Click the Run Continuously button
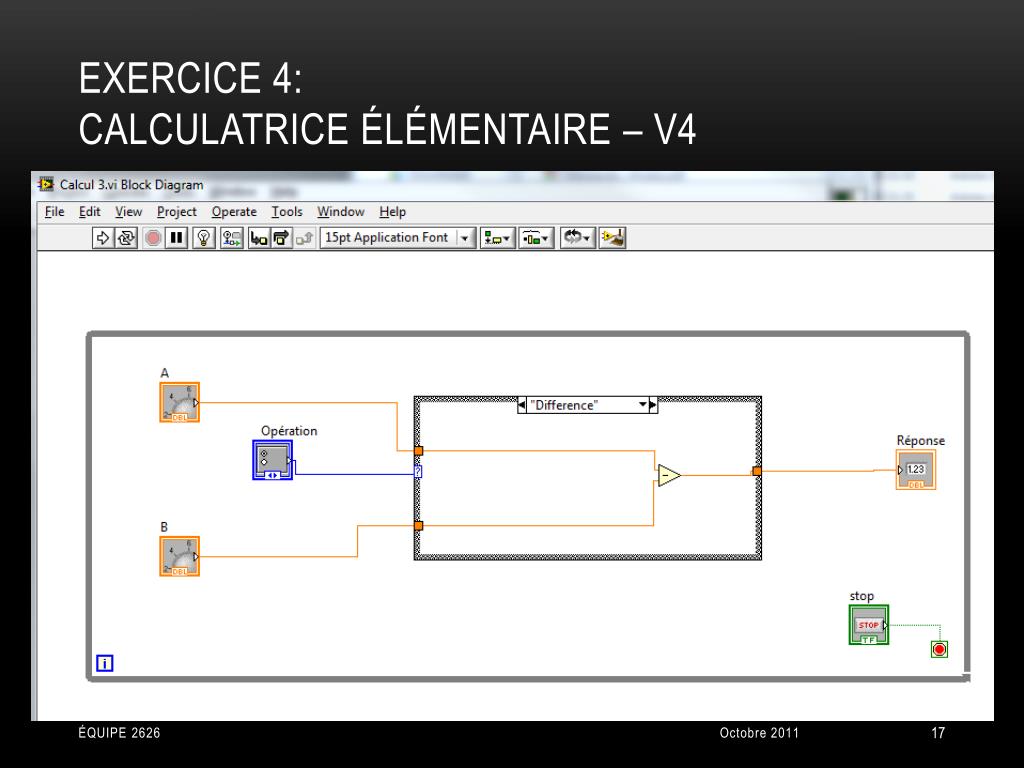 (126, 238)
